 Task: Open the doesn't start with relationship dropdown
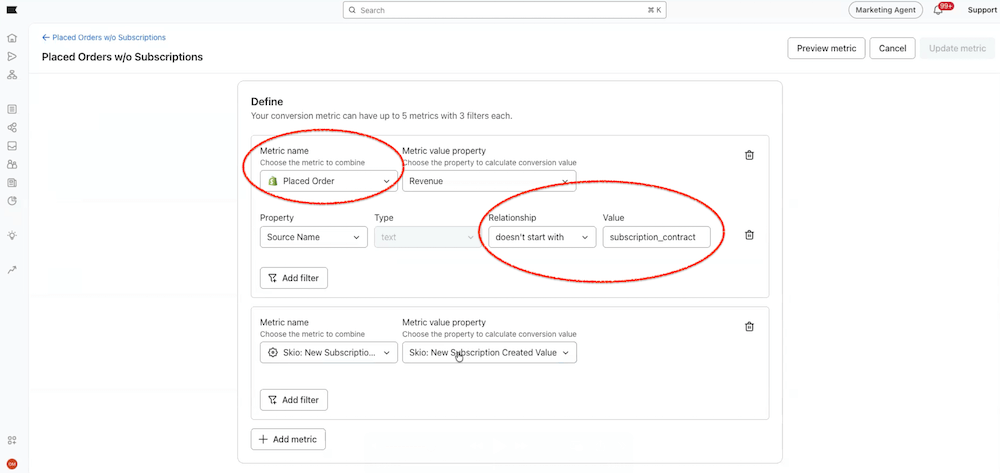point(542,237)
